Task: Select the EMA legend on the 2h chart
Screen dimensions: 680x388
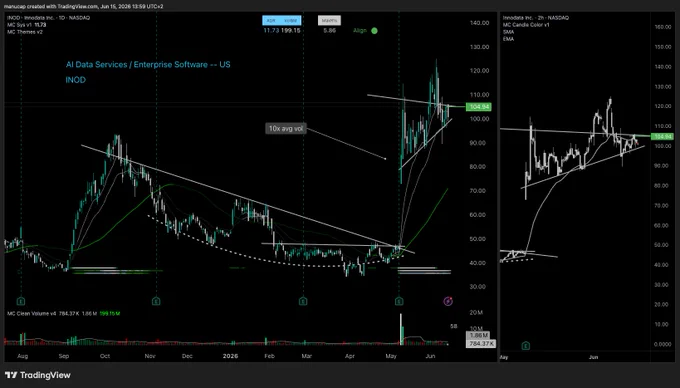Action: pyautogui.click(x=508, y=39)
